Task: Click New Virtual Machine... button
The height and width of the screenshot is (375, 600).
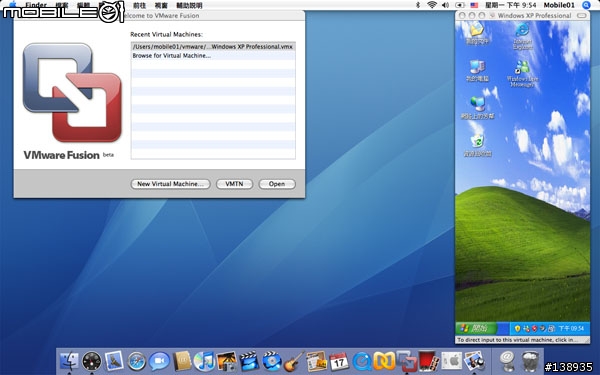Action: tap(170, 184)
